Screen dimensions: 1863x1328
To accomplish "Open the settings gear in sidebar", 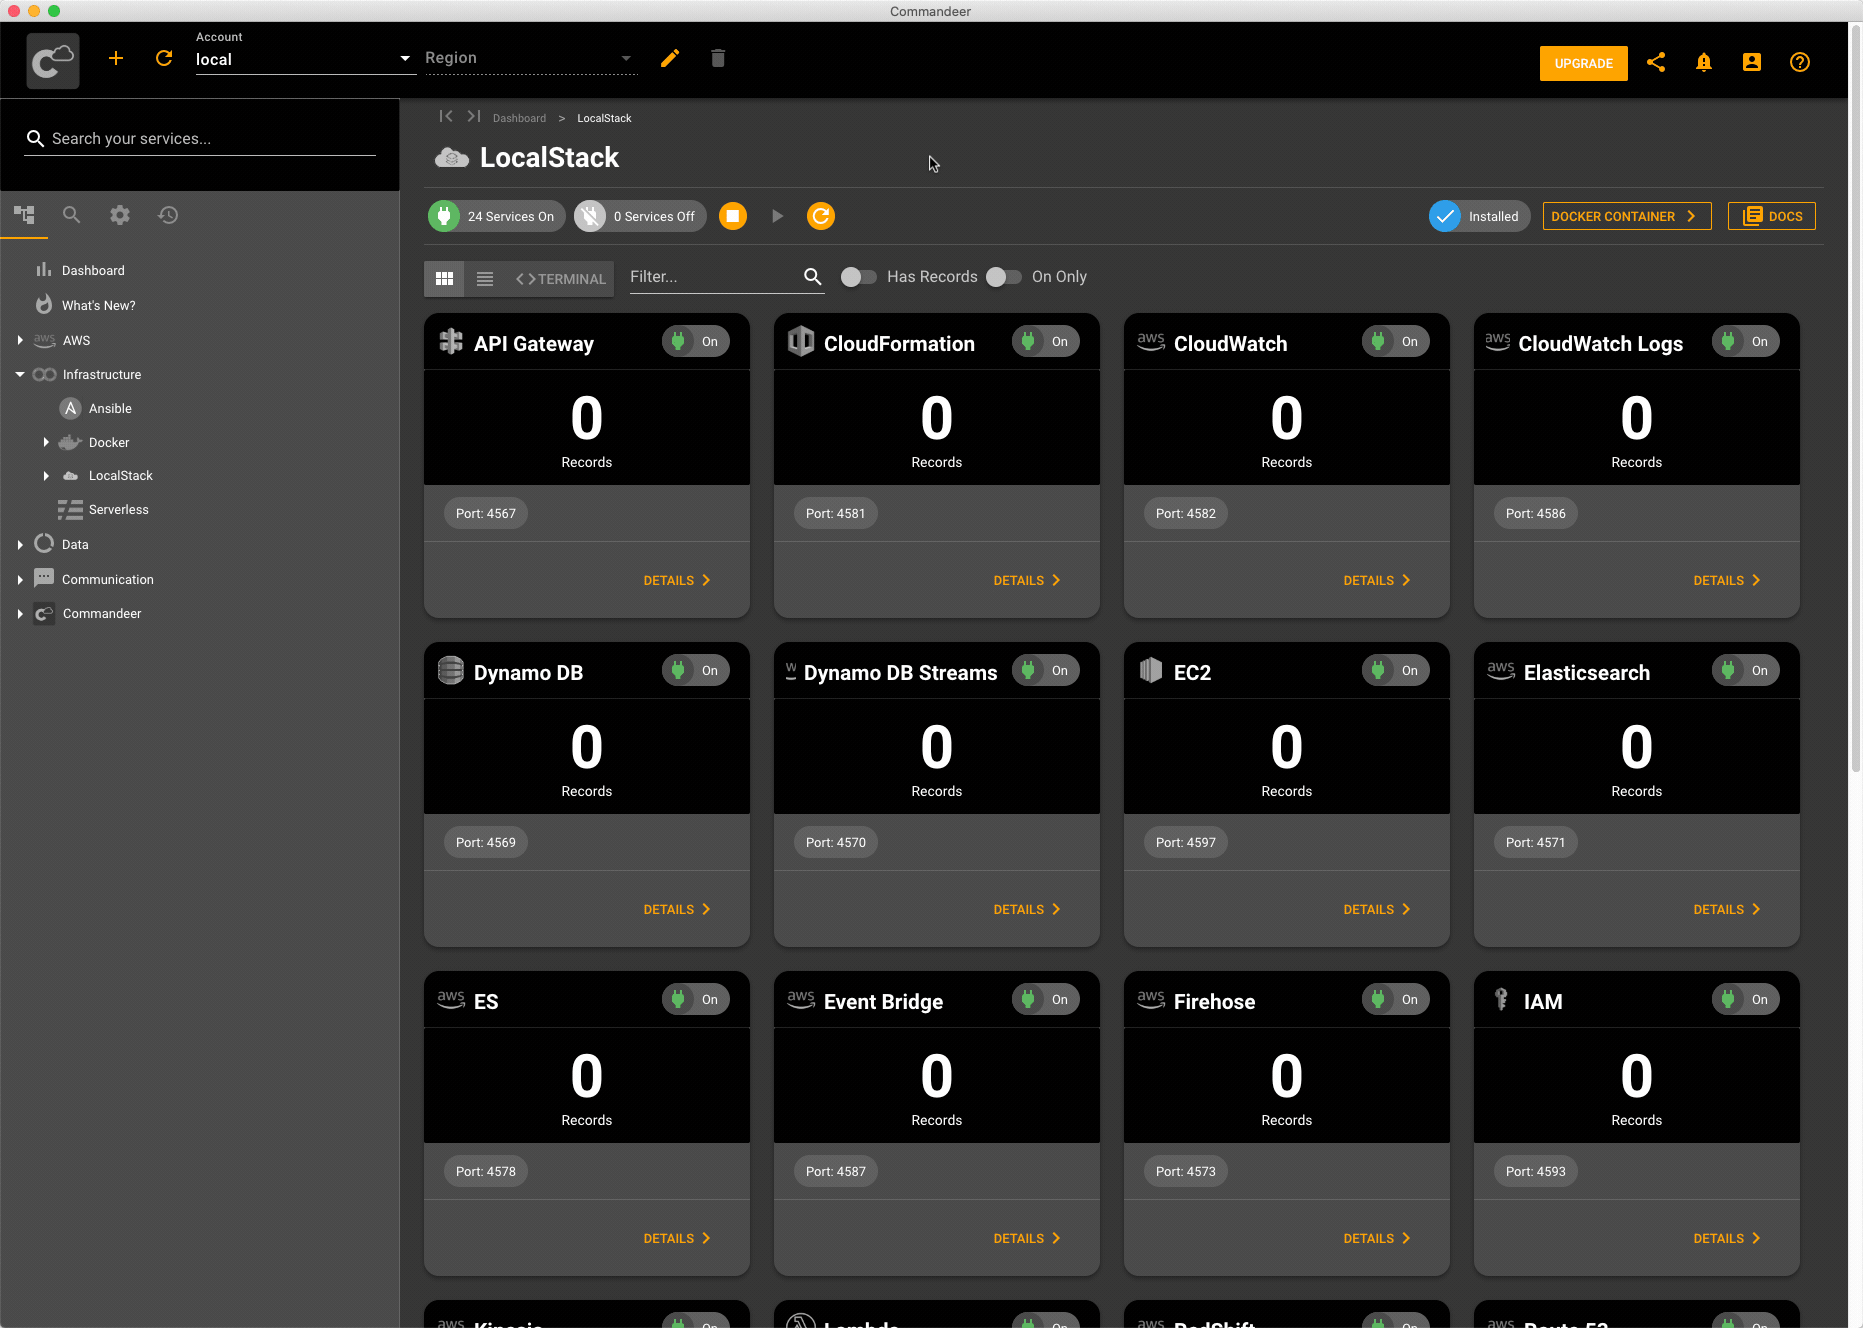I will (x=119, y=215).
